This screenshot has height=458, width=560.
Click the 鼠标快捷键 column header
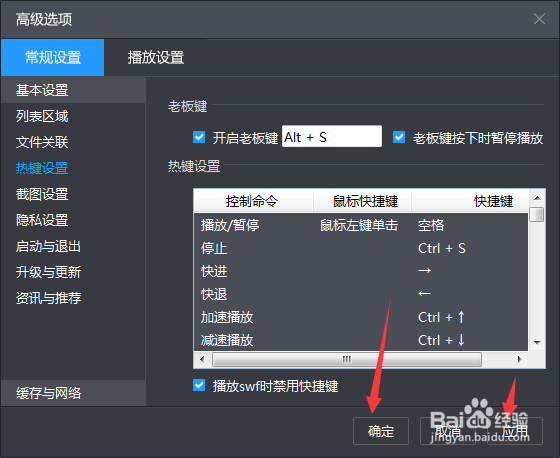(362, 201)
